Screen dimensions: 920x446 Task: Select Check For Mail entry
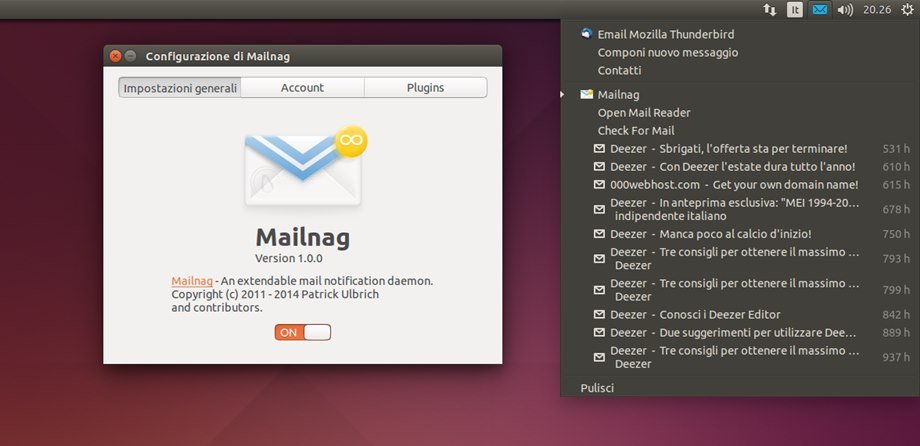pos(635,131)
